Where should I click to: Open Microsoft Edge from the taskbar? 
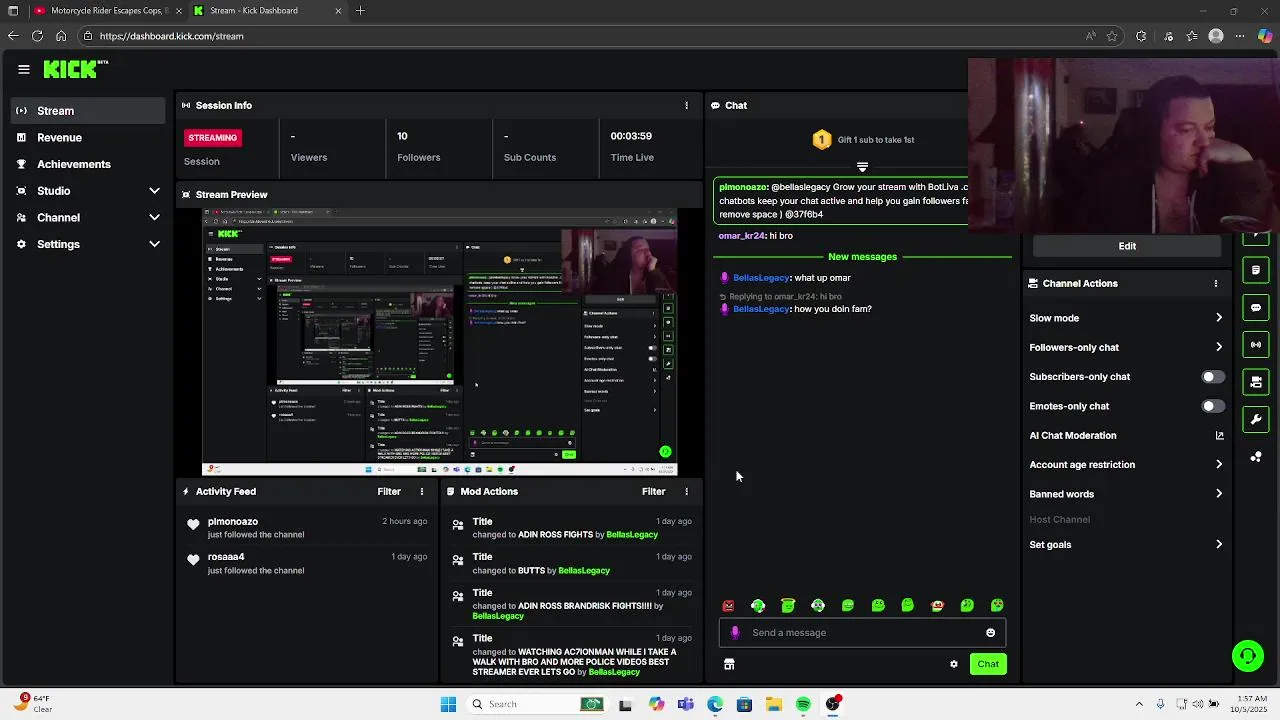pyautogui.click(x=715, y=704)
